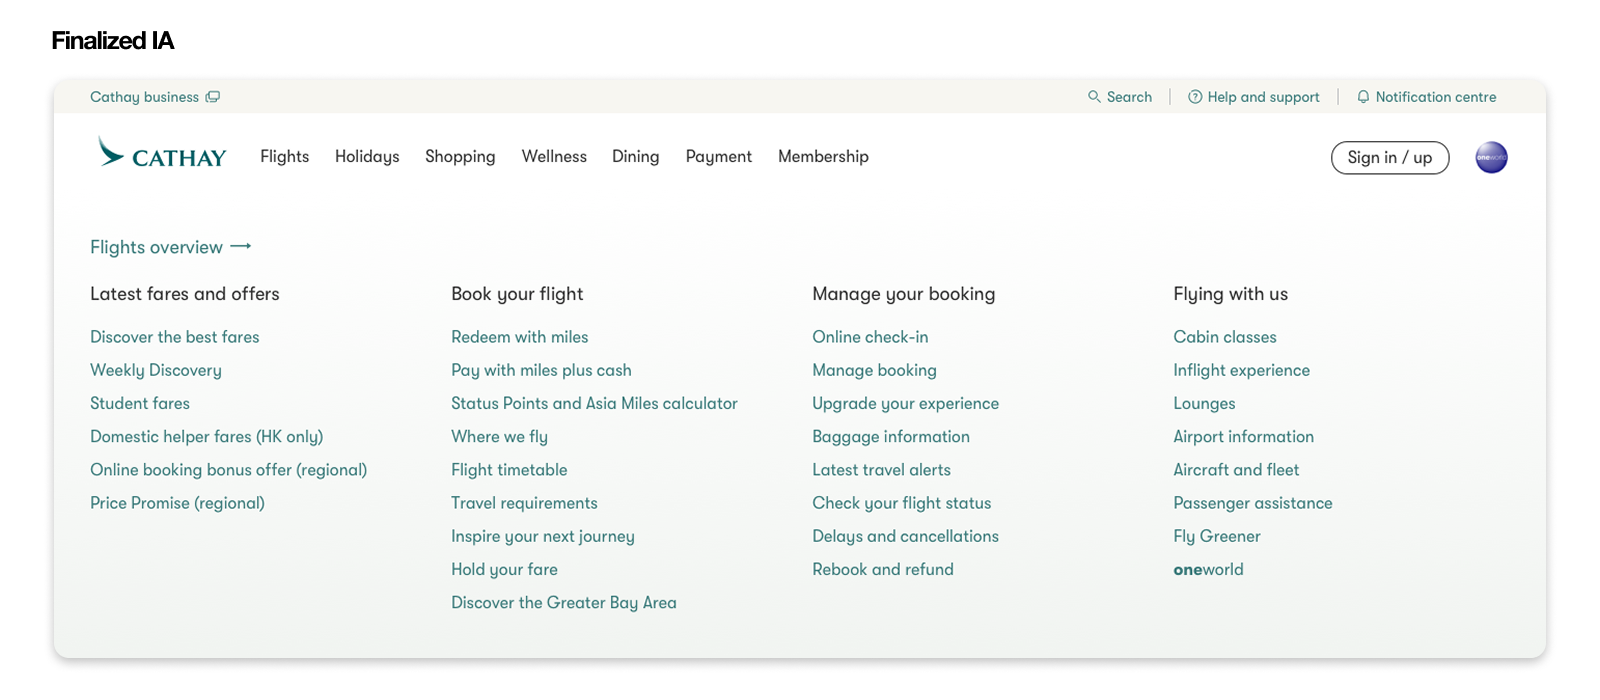
Task: Open Latest travel alerts link
Action: click(x=882, y=470)
